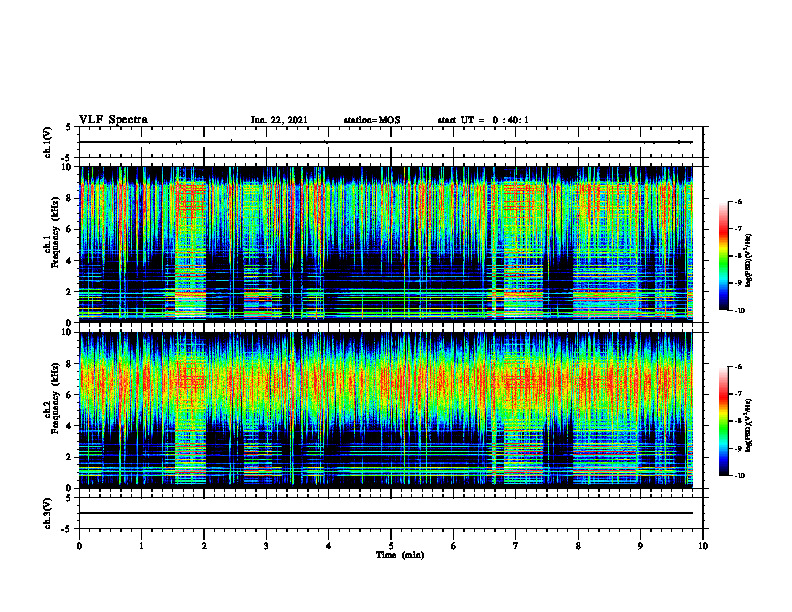Click the "4" tick on the time axis
Screen dimensions: 792x612
coord(328,546)
